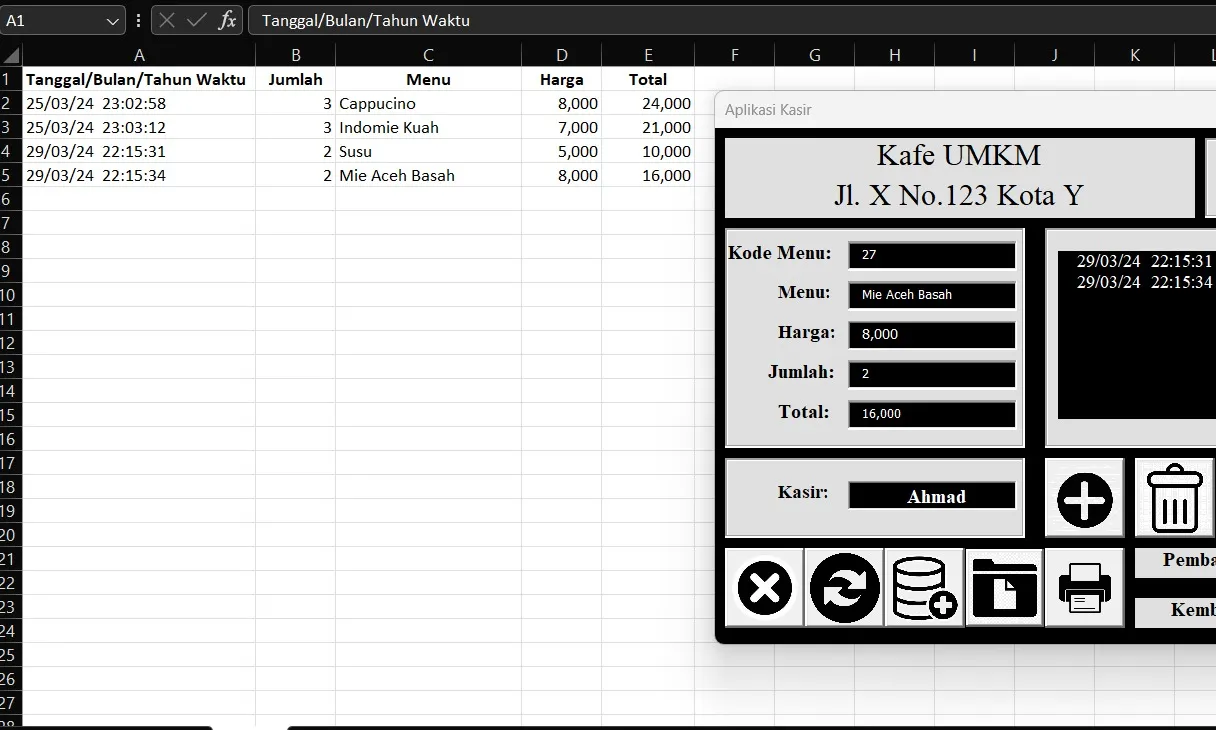The image size is (1216, 730).
Task: Click the Kode Menu input field showing 27
Action: (x=931, y=255)
